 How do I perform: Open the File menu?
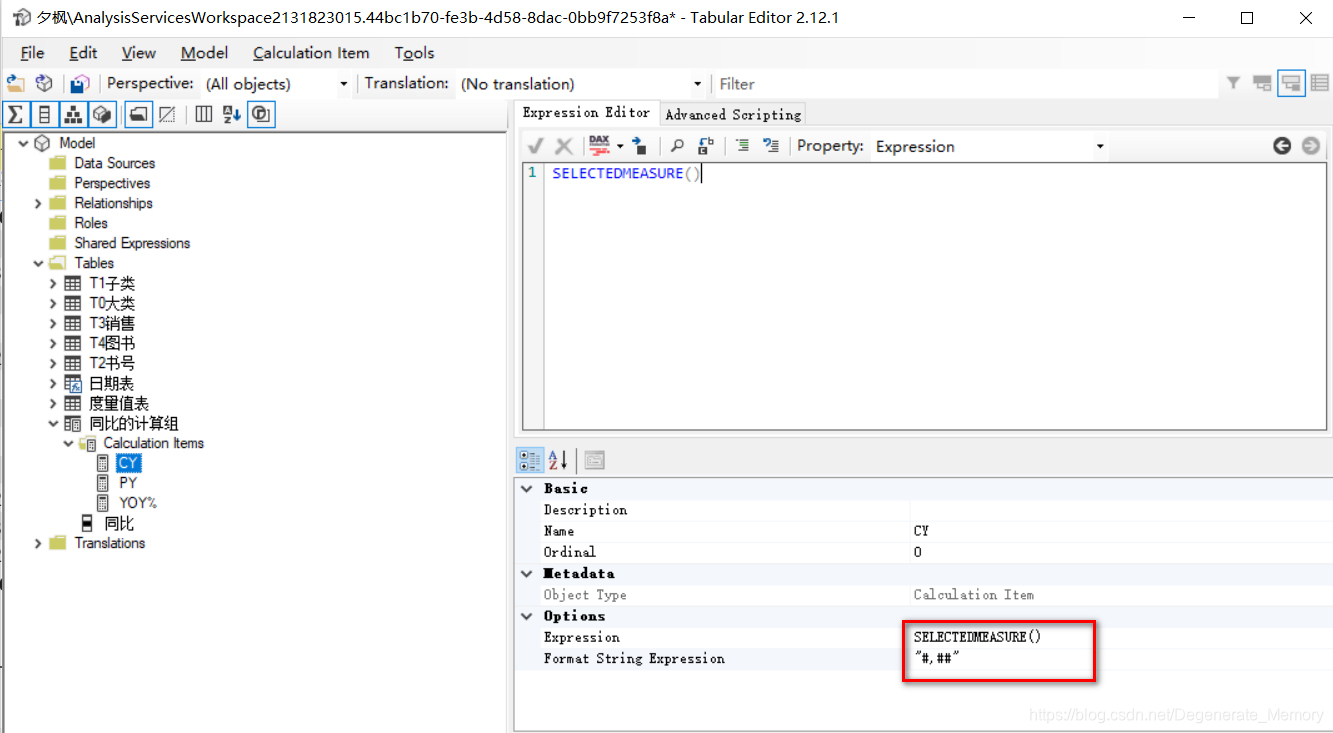[x=32, y=53]
